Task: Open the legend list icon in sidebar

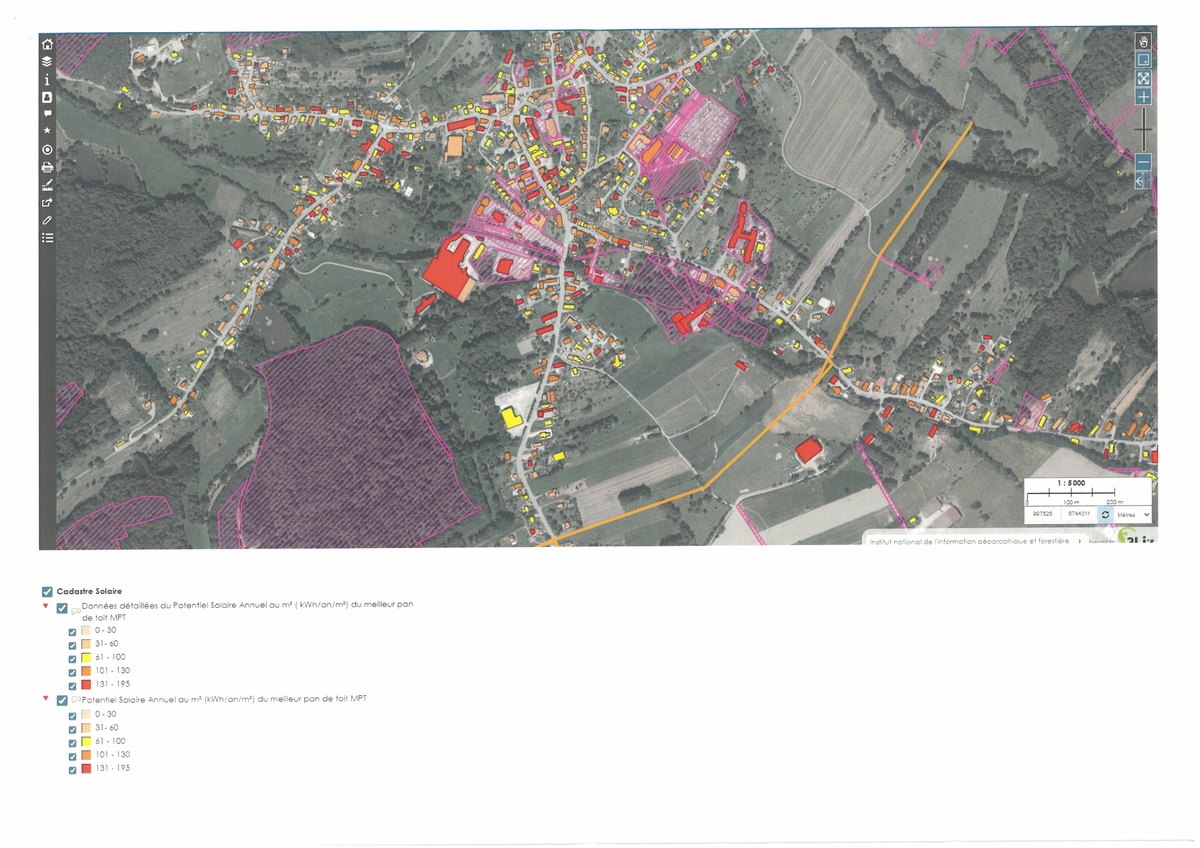Action: (47, 238)
